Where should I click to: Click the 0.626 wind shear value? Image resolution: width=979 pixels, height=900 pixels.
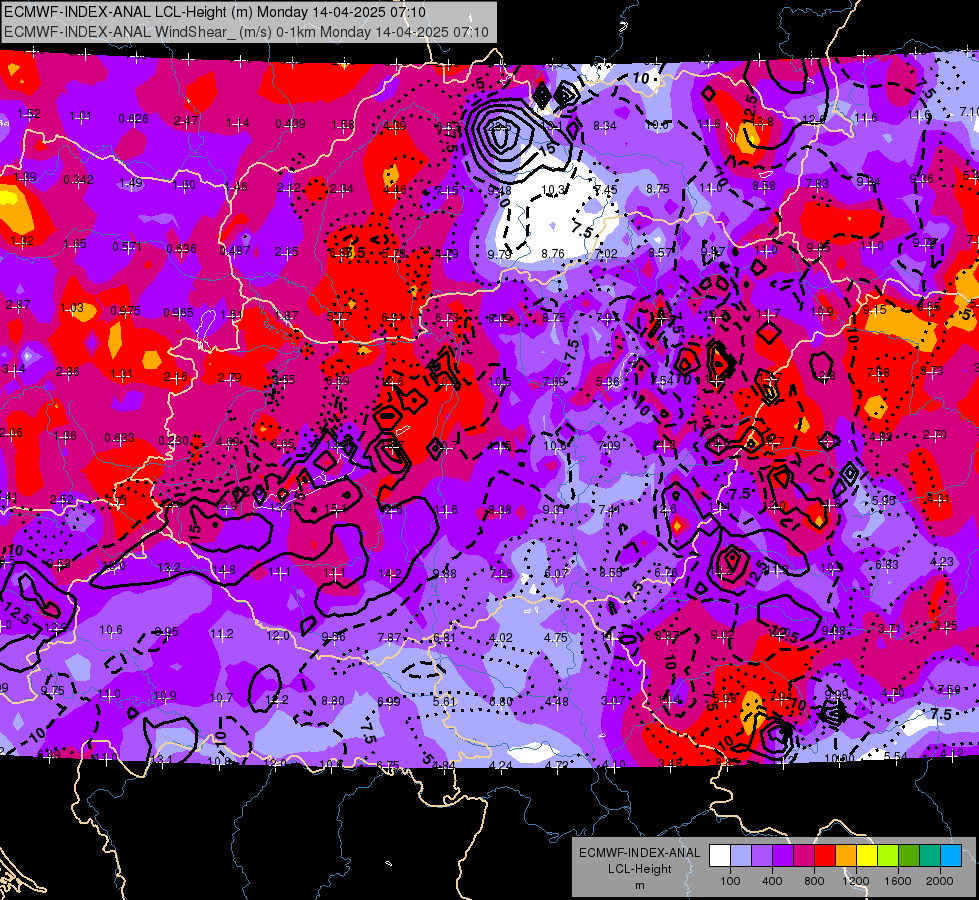(133, 119)
